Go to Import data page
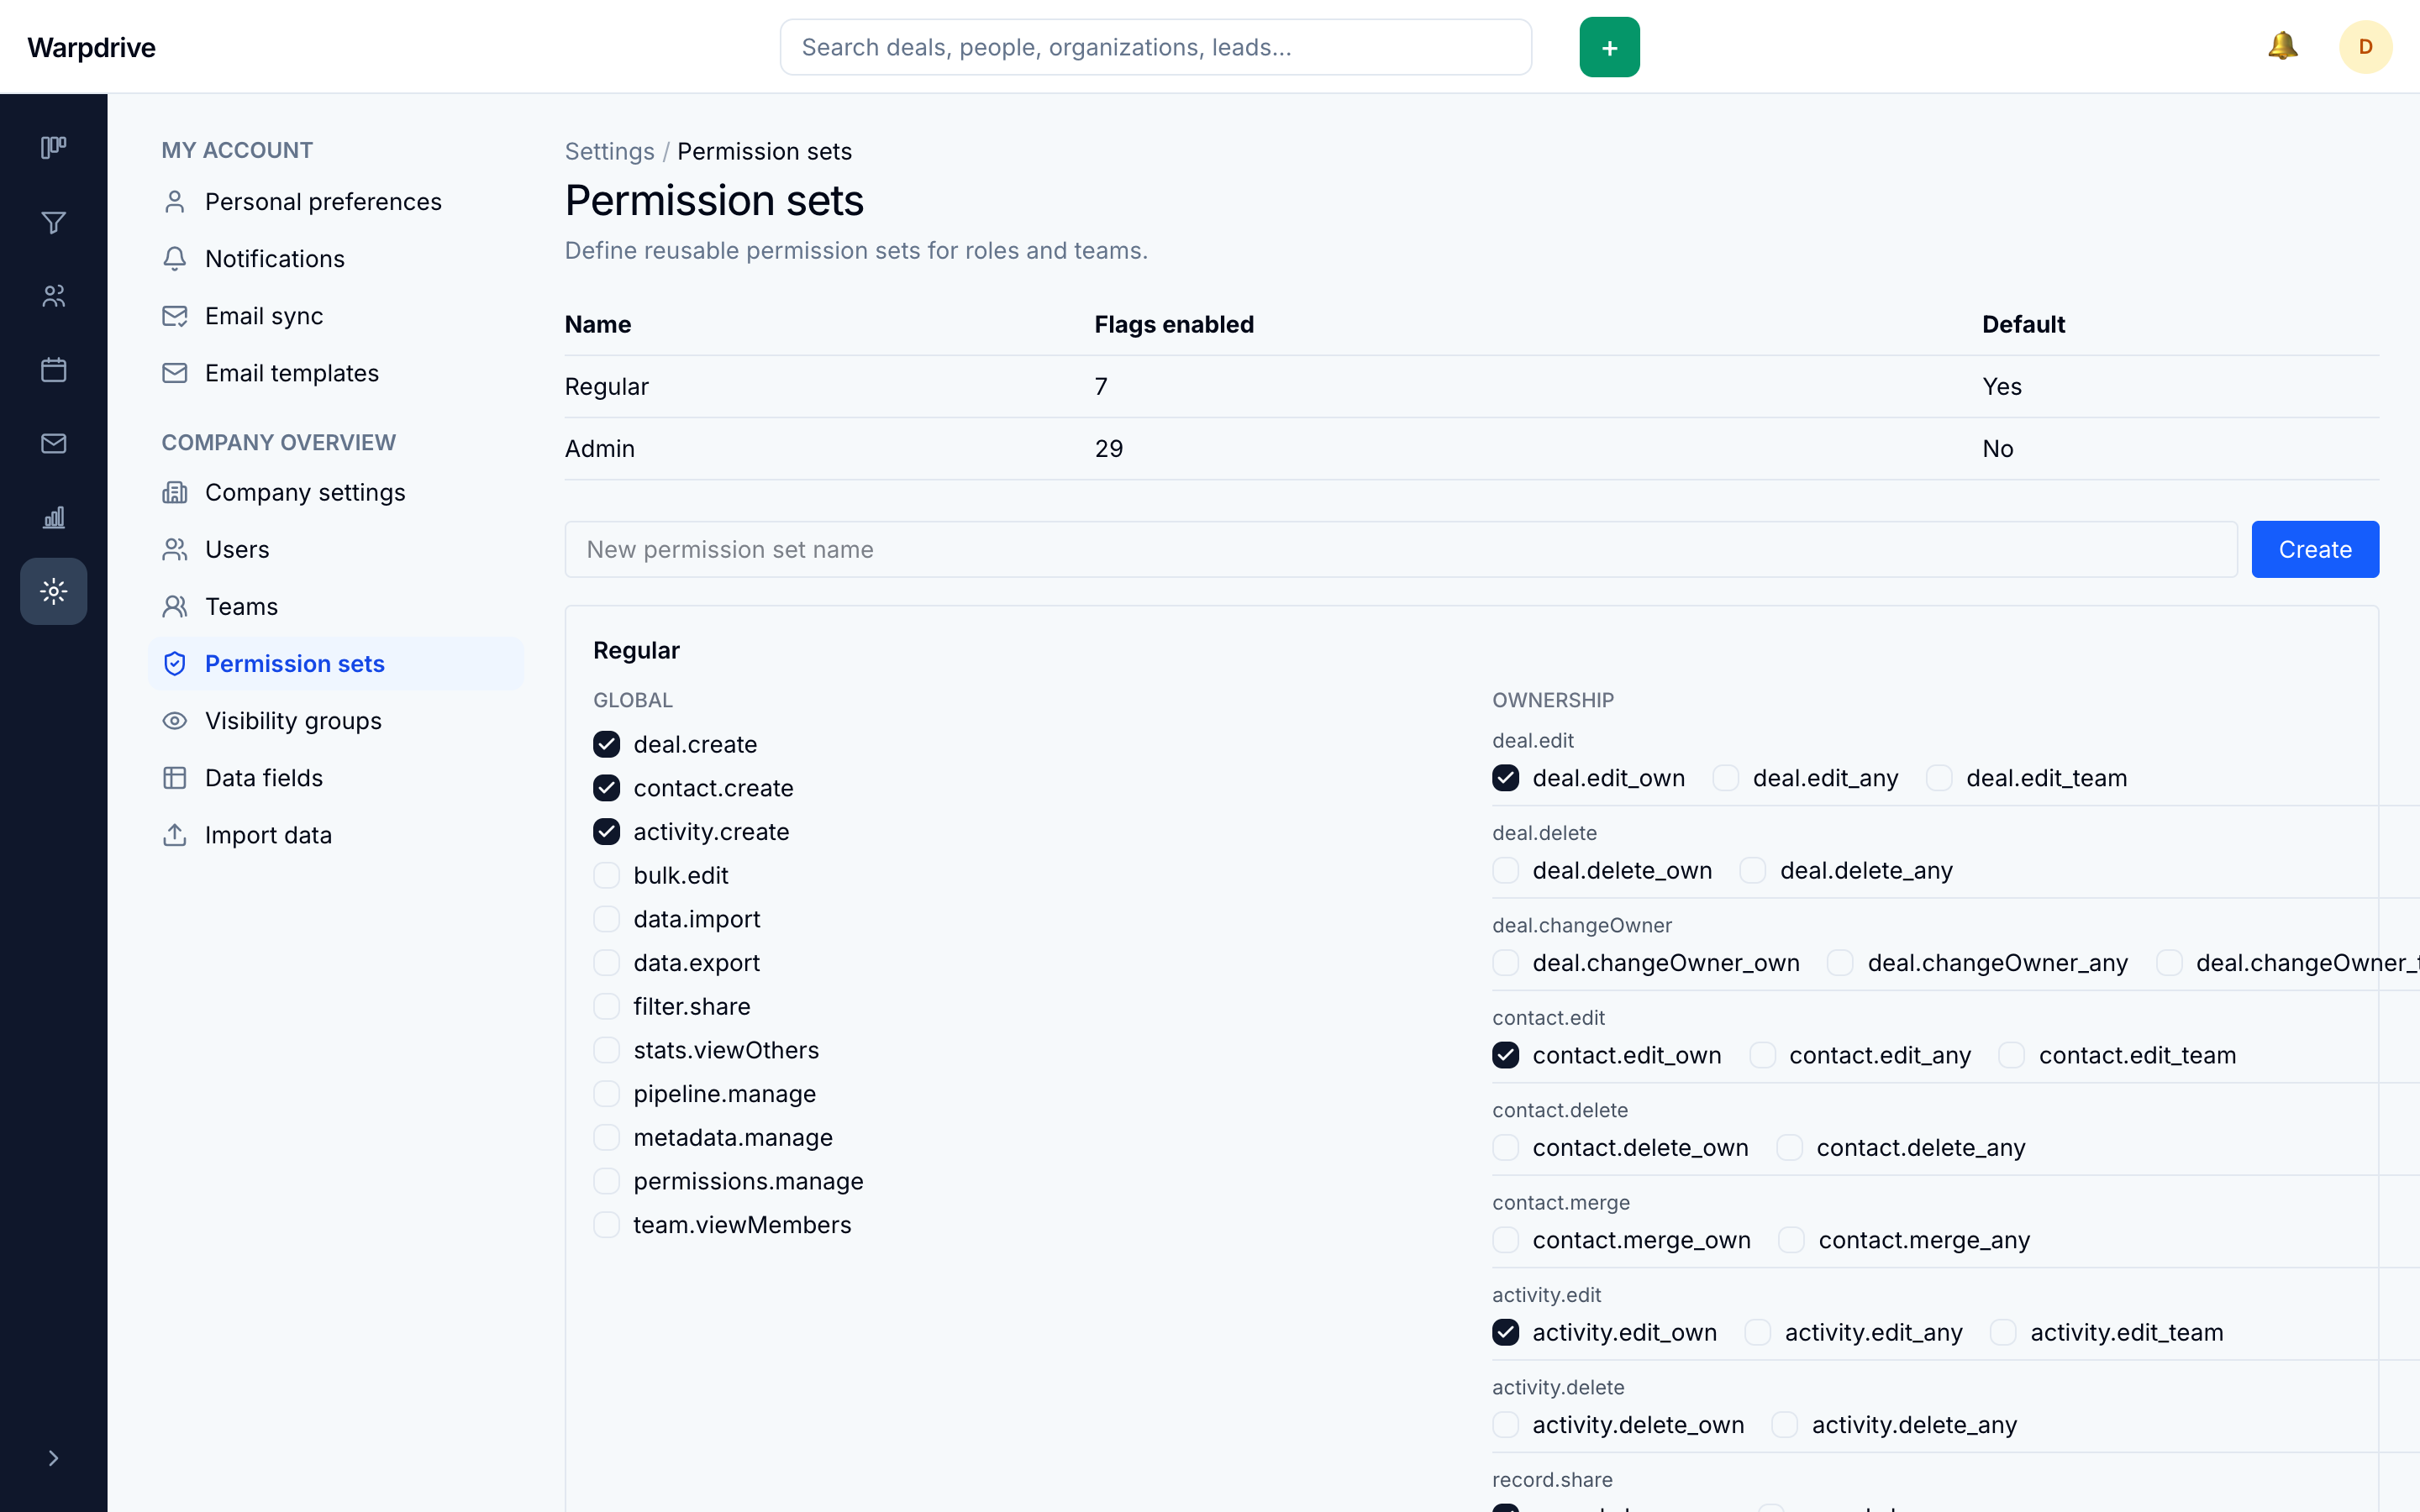The height and width of the screenshot is (1512, 2420). [336, 835]
